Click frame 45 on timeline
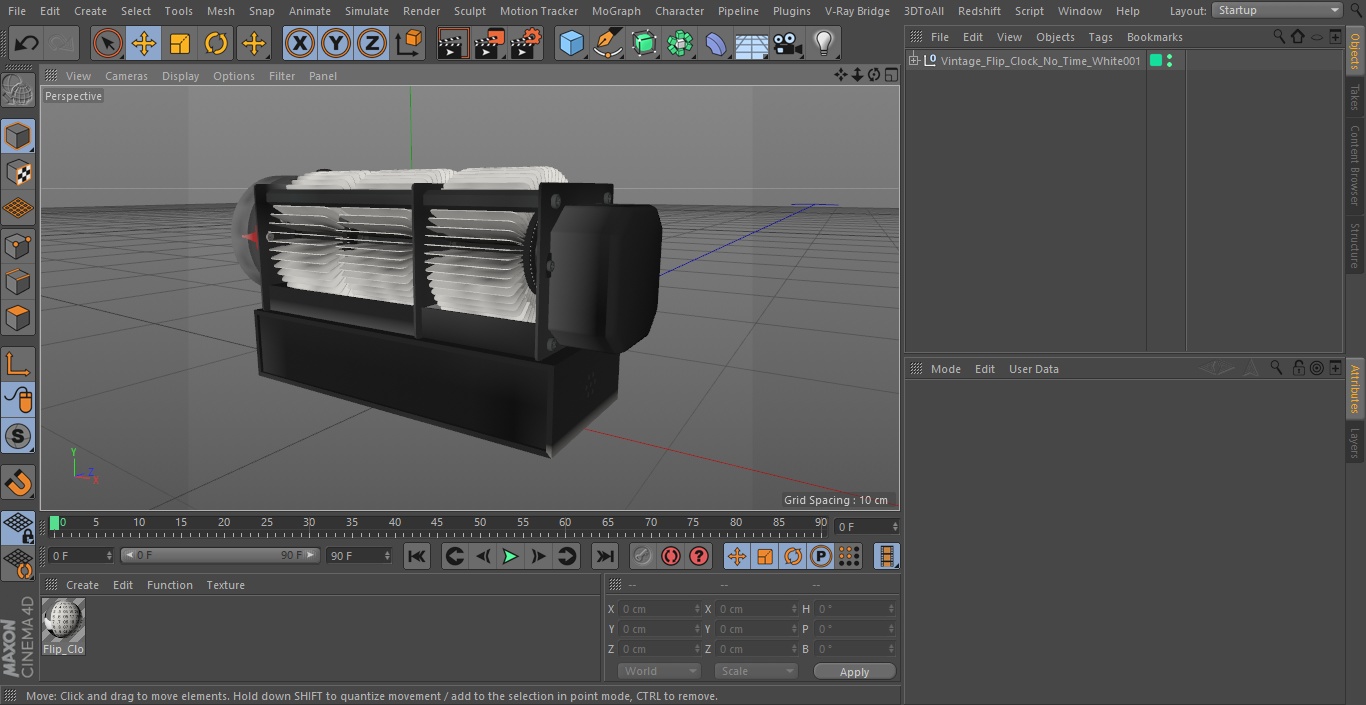Screen dimensions: 1366x705 tap(437, 523)
